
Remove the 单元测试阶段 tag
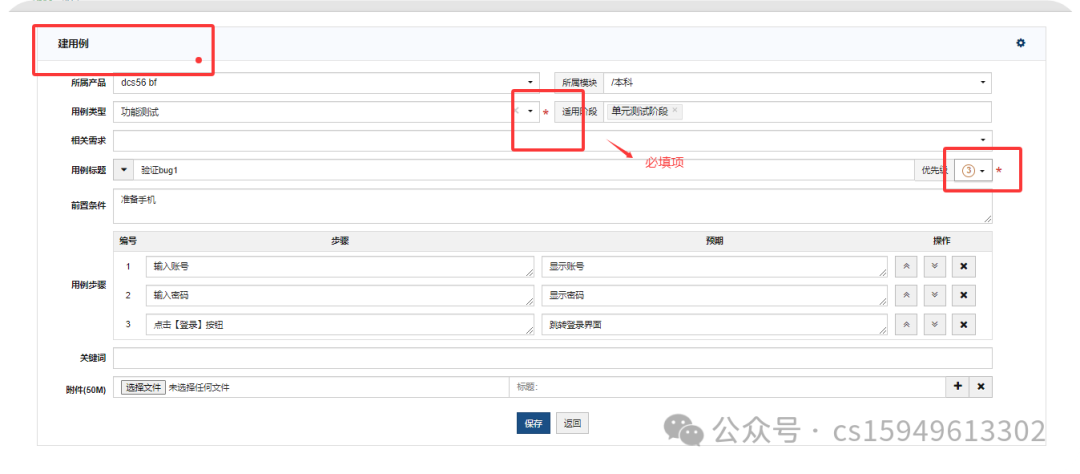click(x=675, y=111)
